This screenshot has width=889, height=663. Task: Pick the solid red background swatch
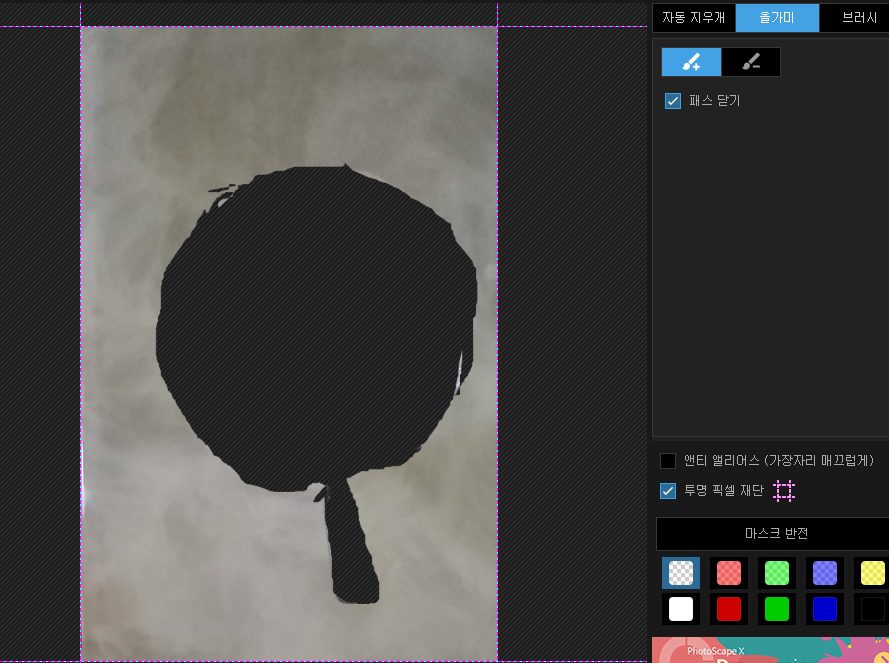(x=729, y=609)
